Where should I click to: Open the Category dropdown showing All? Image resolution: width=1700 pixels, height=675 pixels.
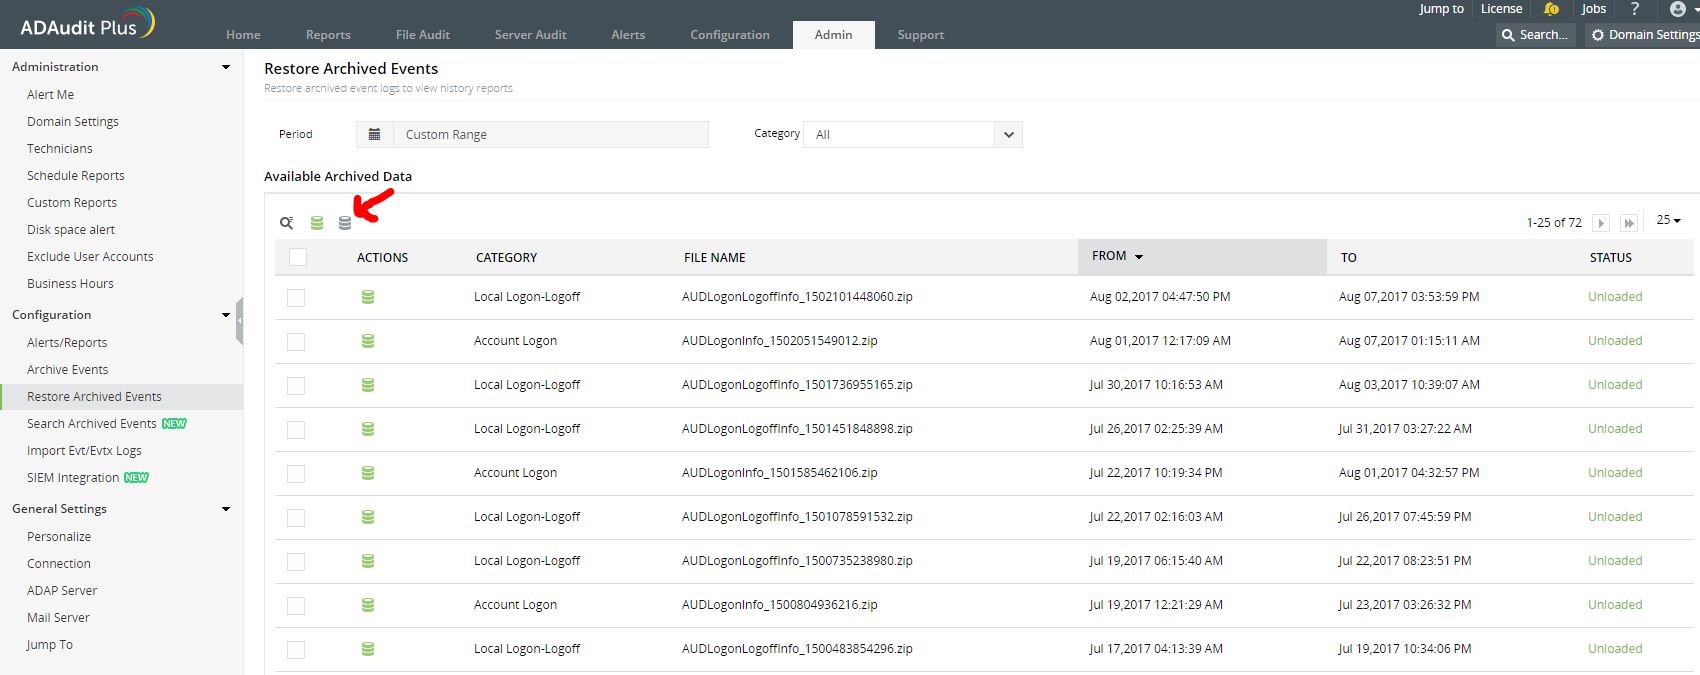click(x=913, y=134)
